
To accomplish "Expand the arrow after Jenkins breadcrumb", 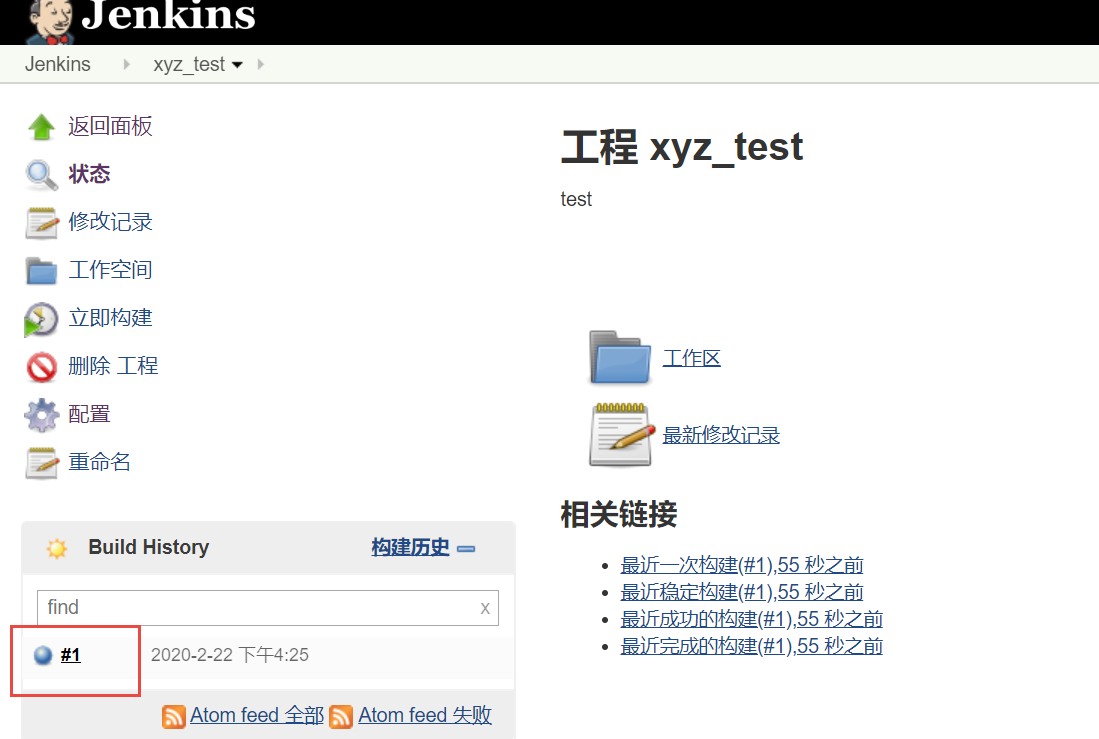I will 126,65.
